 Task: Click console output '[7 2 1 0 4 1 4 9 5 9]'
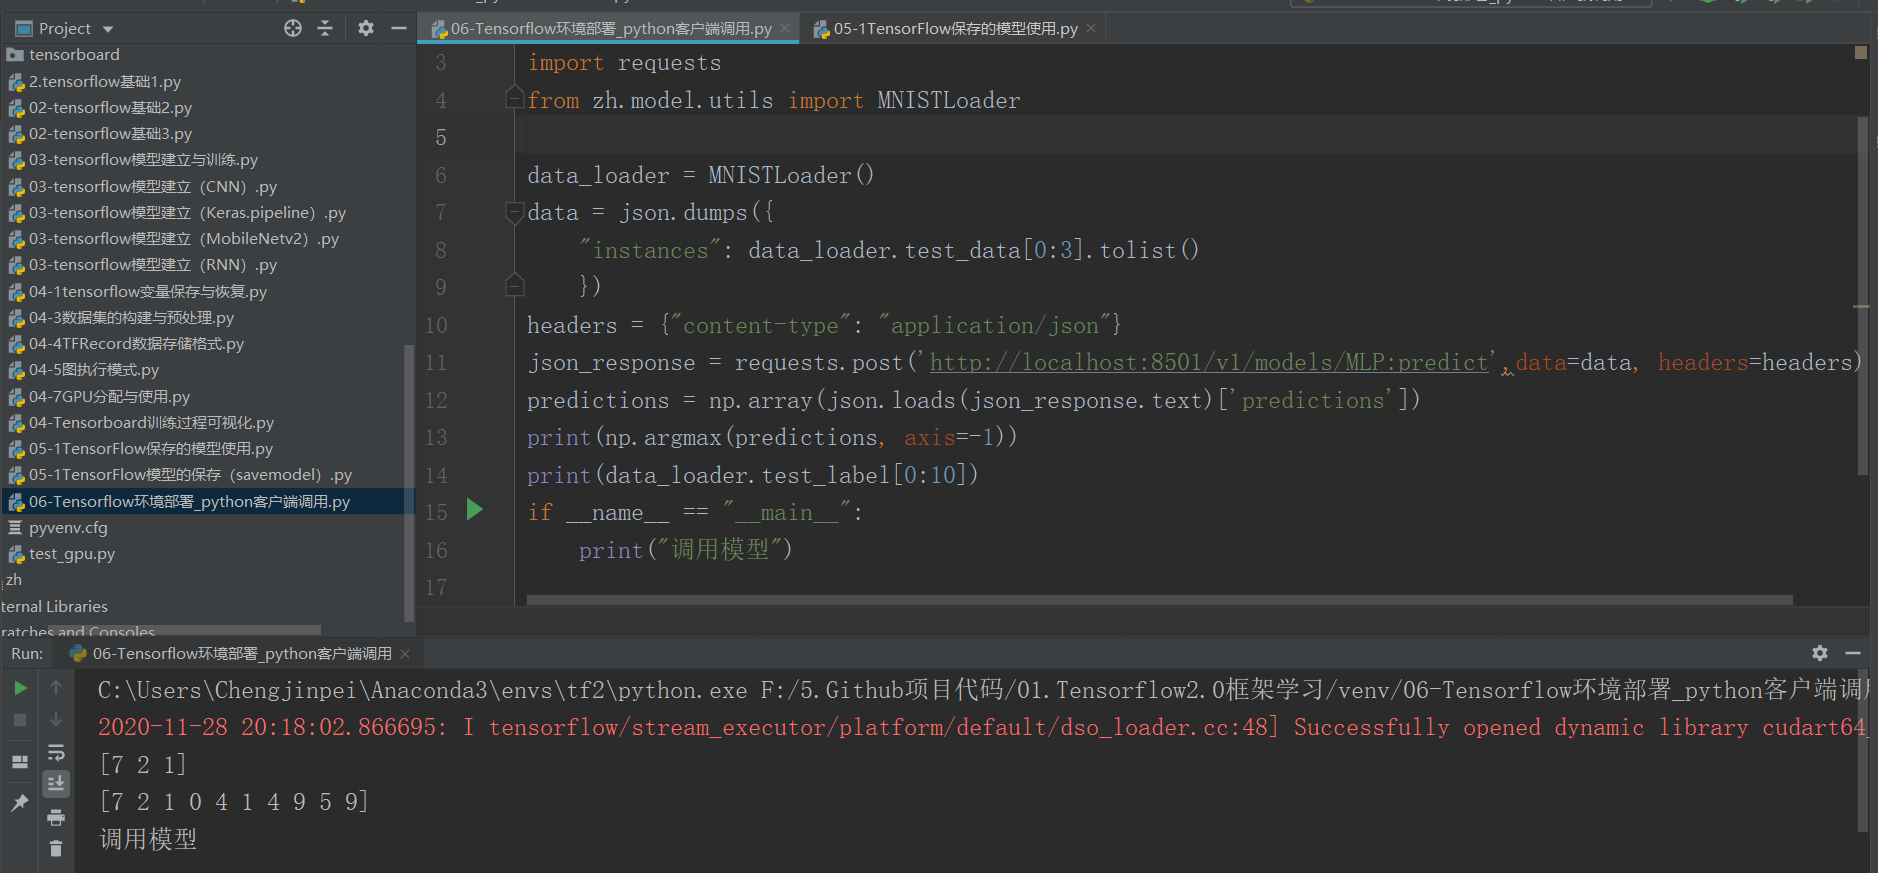(x=234, y=802)
